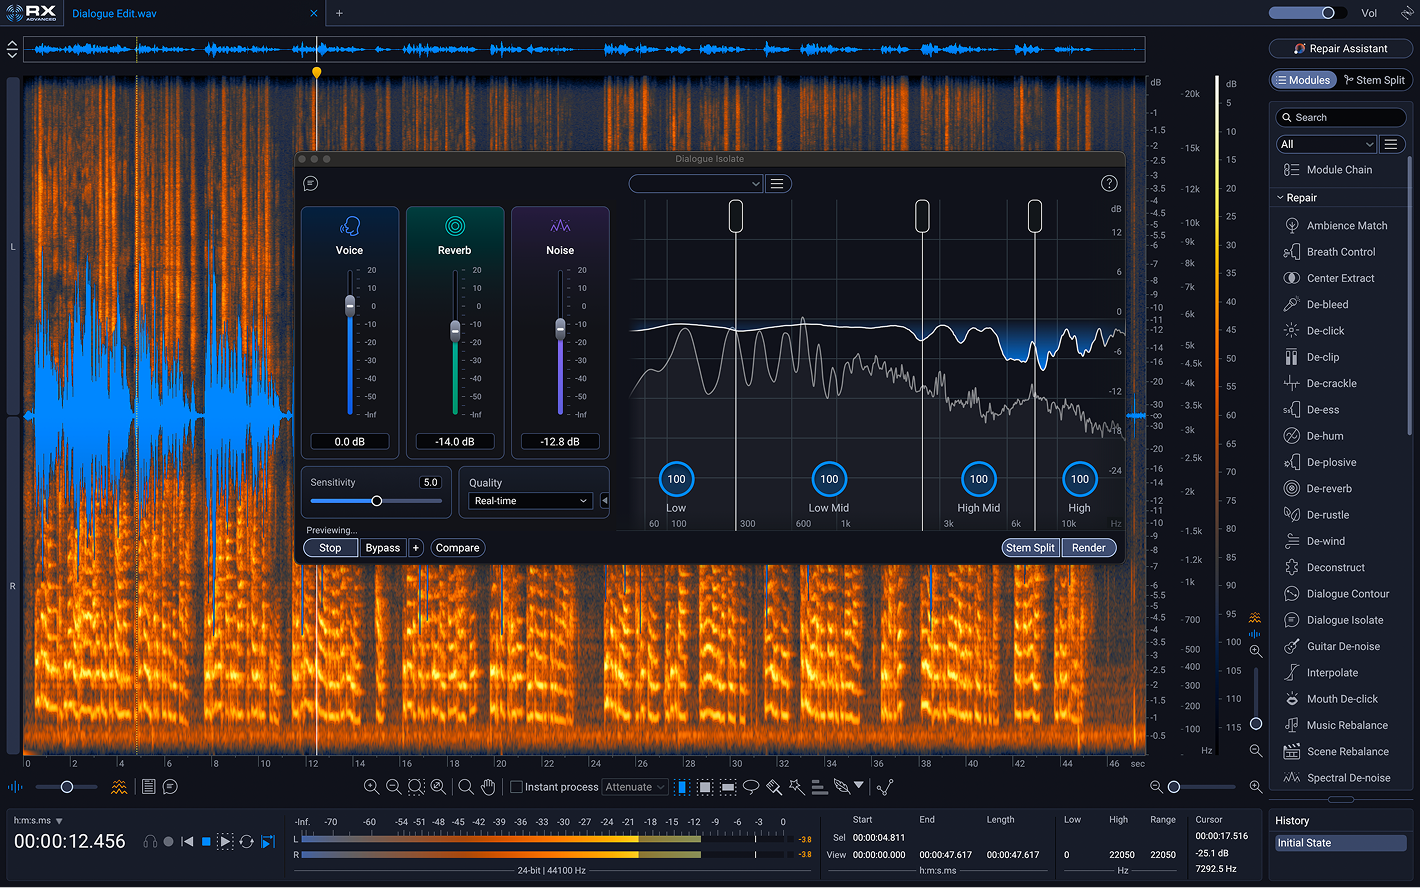Open the Quality Real-time dropdown

coord(532,501)
